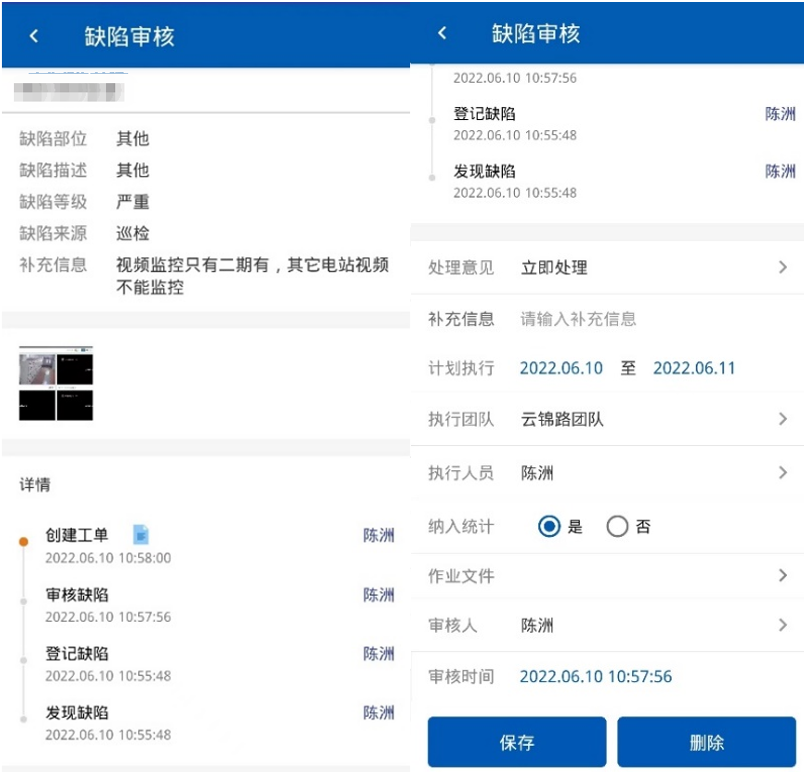Open the 审核人 selector chevron
Image resolution: width=804 pixels, height=772 pixels.
[784, 626]
